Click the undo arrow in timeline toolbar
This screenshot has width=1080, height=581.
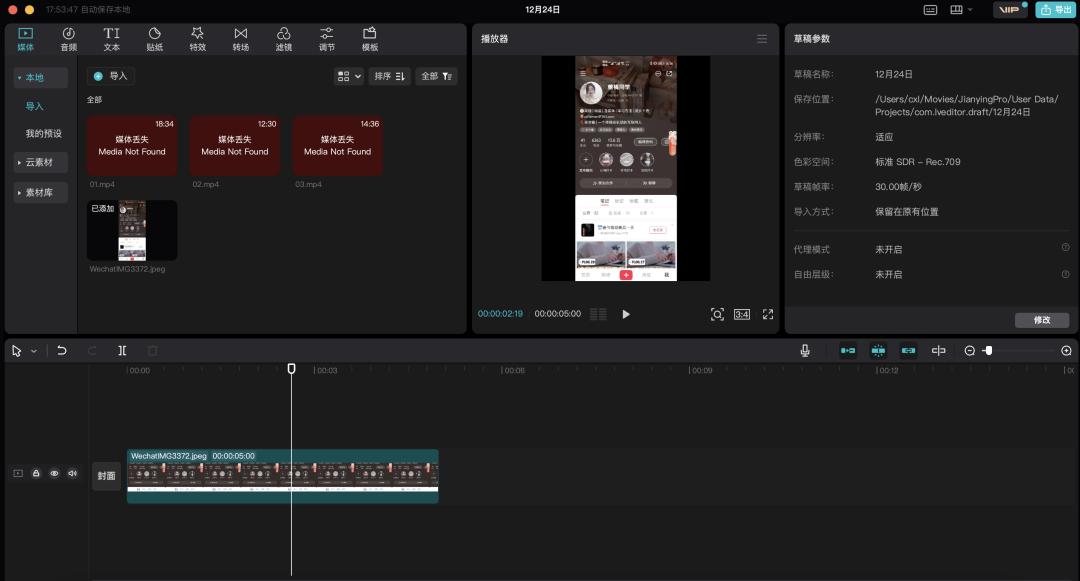(x=62, y=351)
